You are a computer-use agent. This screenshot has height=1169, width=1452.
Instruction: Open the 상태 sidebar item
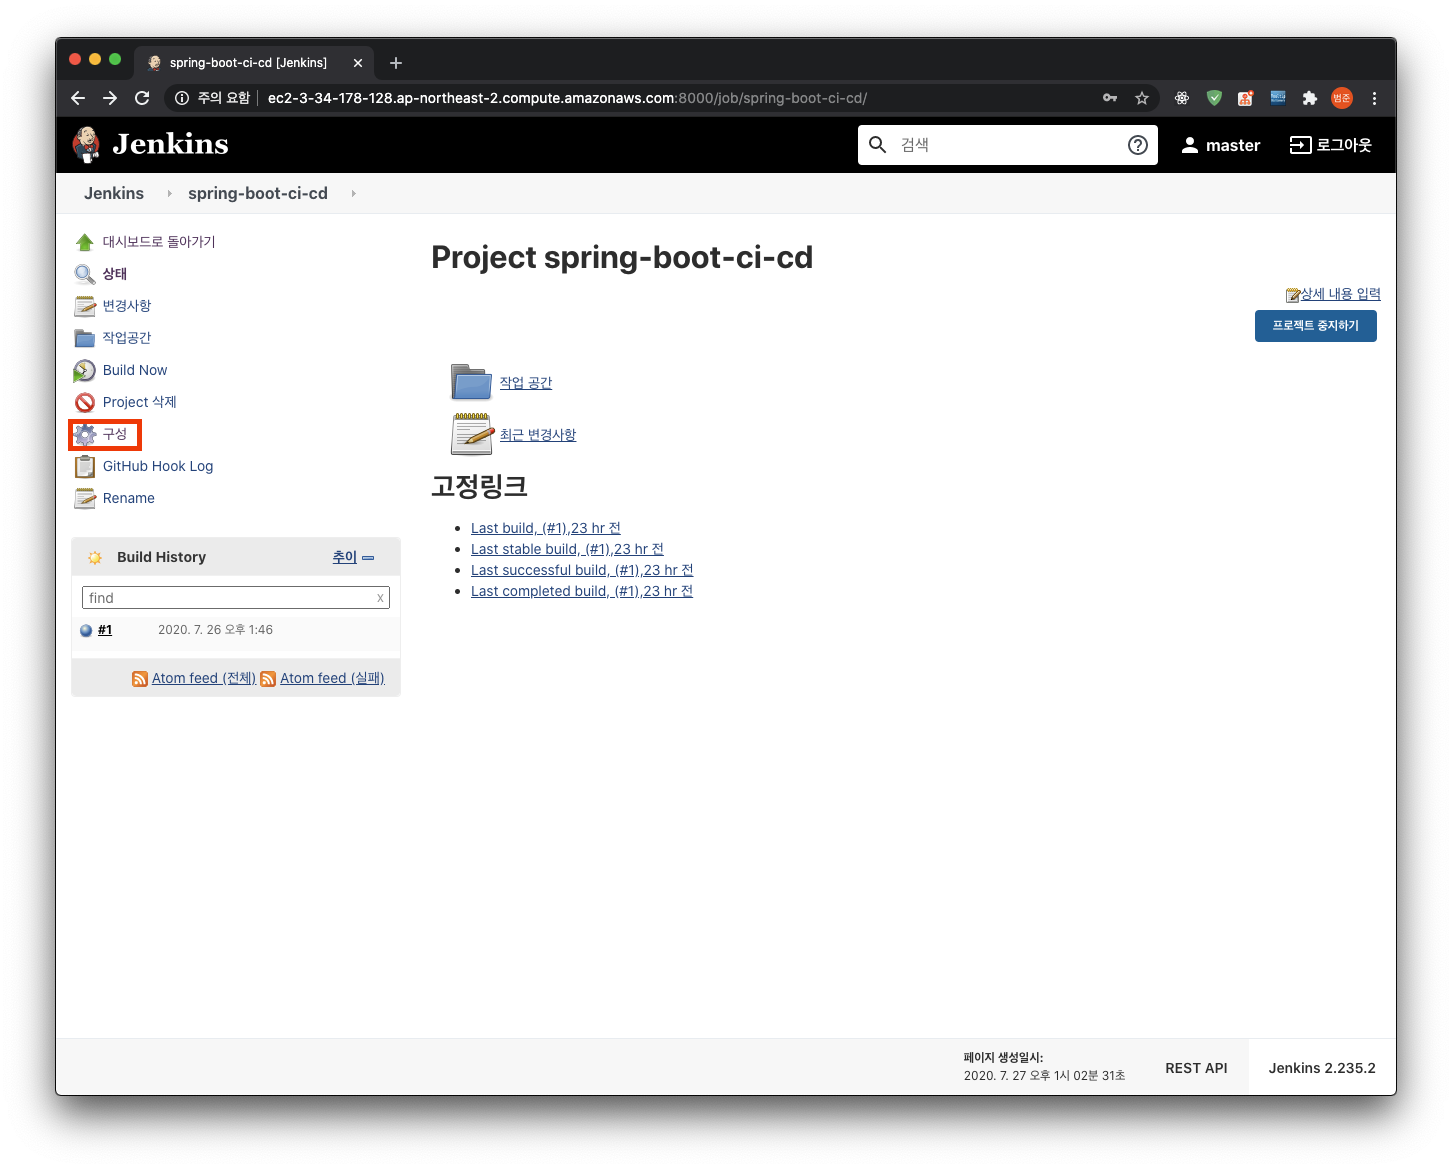pyautogui.click(x=115, y=274)
